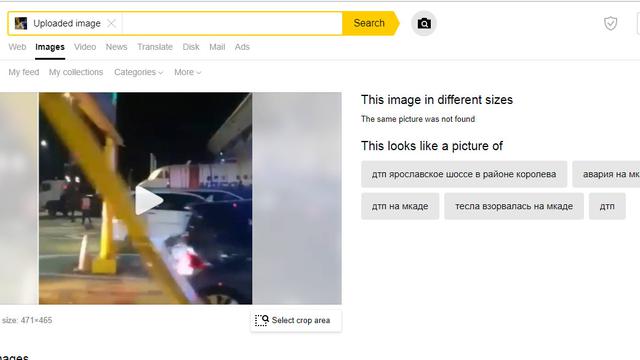Click the camera image search icon
The width and height of the screenshot is (640, 360).
click(424, 23)
